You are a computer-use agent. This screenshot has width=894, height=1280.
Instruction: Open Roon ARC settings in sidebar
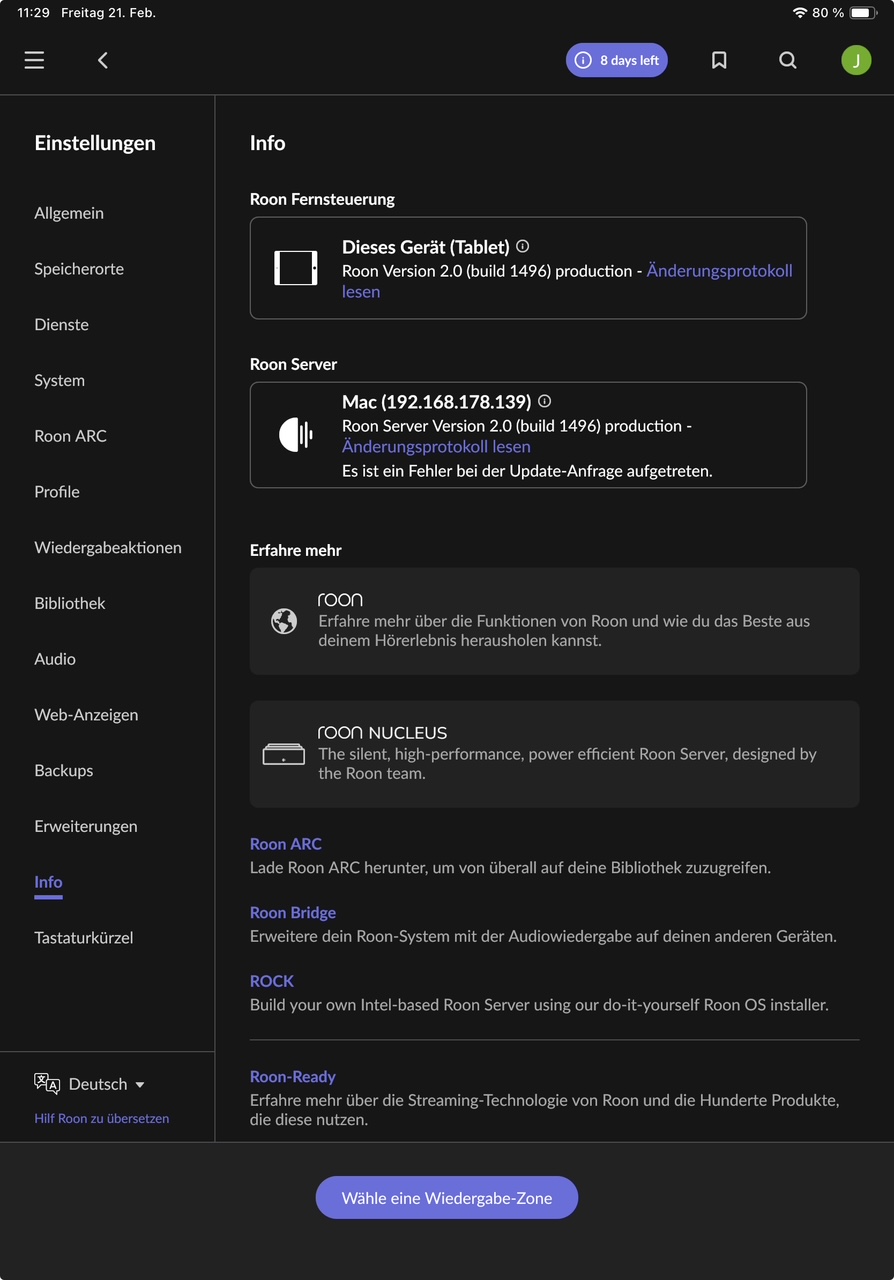click(x=70, y=436)
